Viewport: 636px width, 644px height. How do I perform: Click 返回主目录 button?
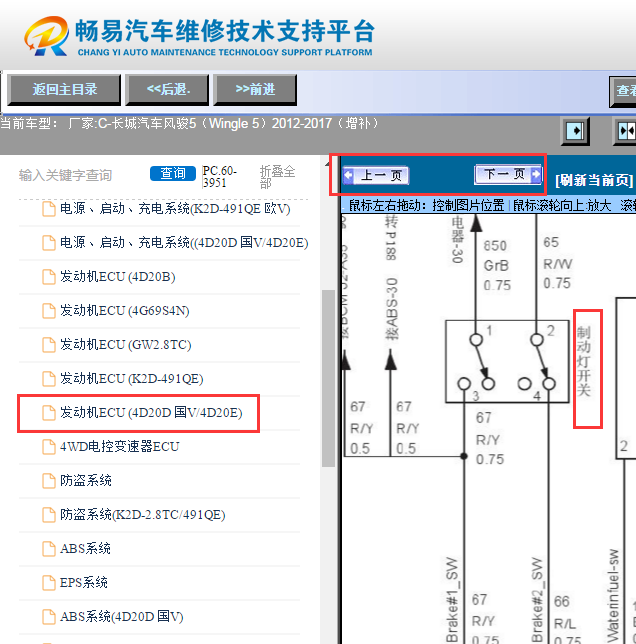pos(64,90)
